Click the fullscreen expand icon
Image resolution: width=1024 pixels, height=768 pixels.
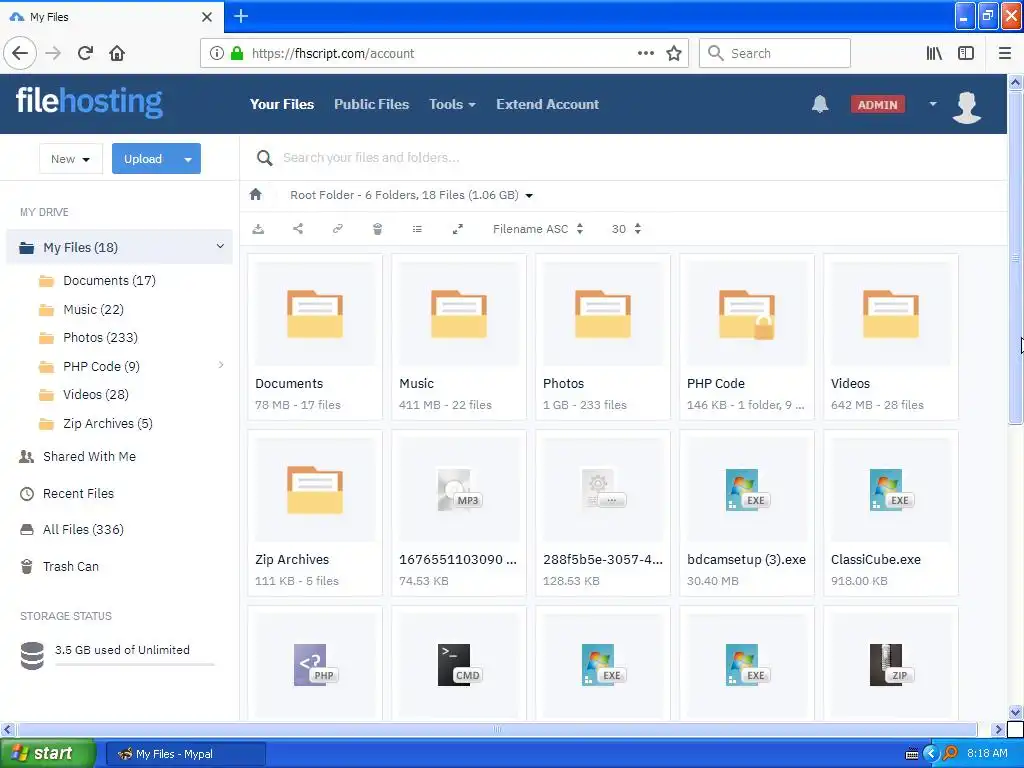click(x=458, y=229)
